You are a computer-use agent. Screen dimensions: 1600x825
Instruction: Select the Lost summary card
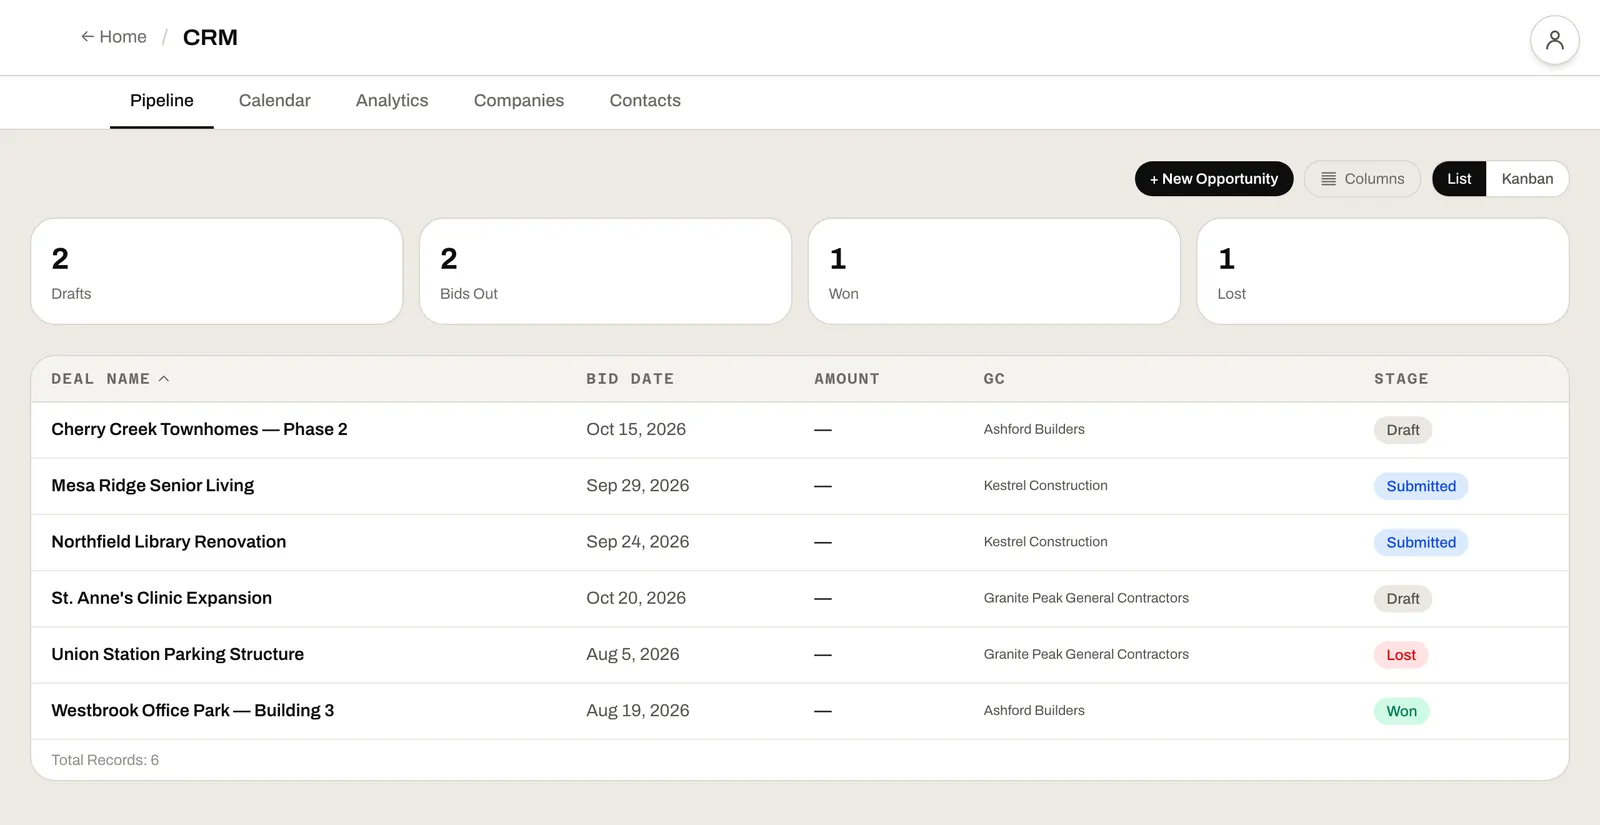click(x=1383, y=271)
